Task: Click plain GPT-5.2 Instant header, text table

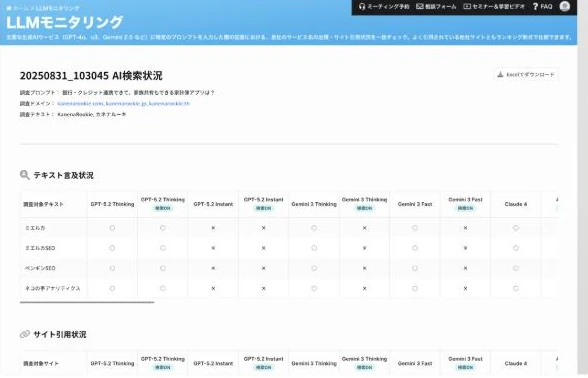Action: 213,204
